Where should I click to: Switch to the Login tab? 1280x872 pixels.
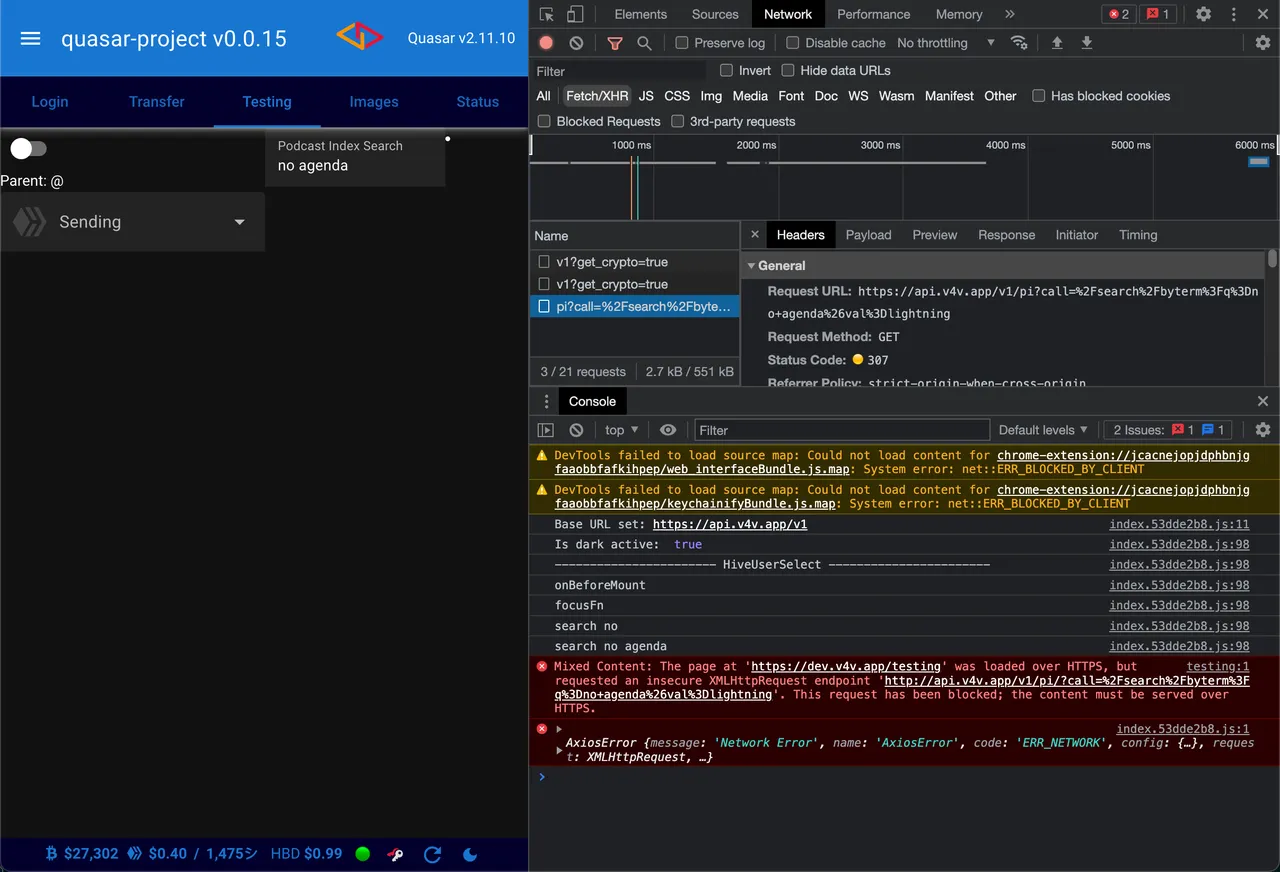(50, 102)
